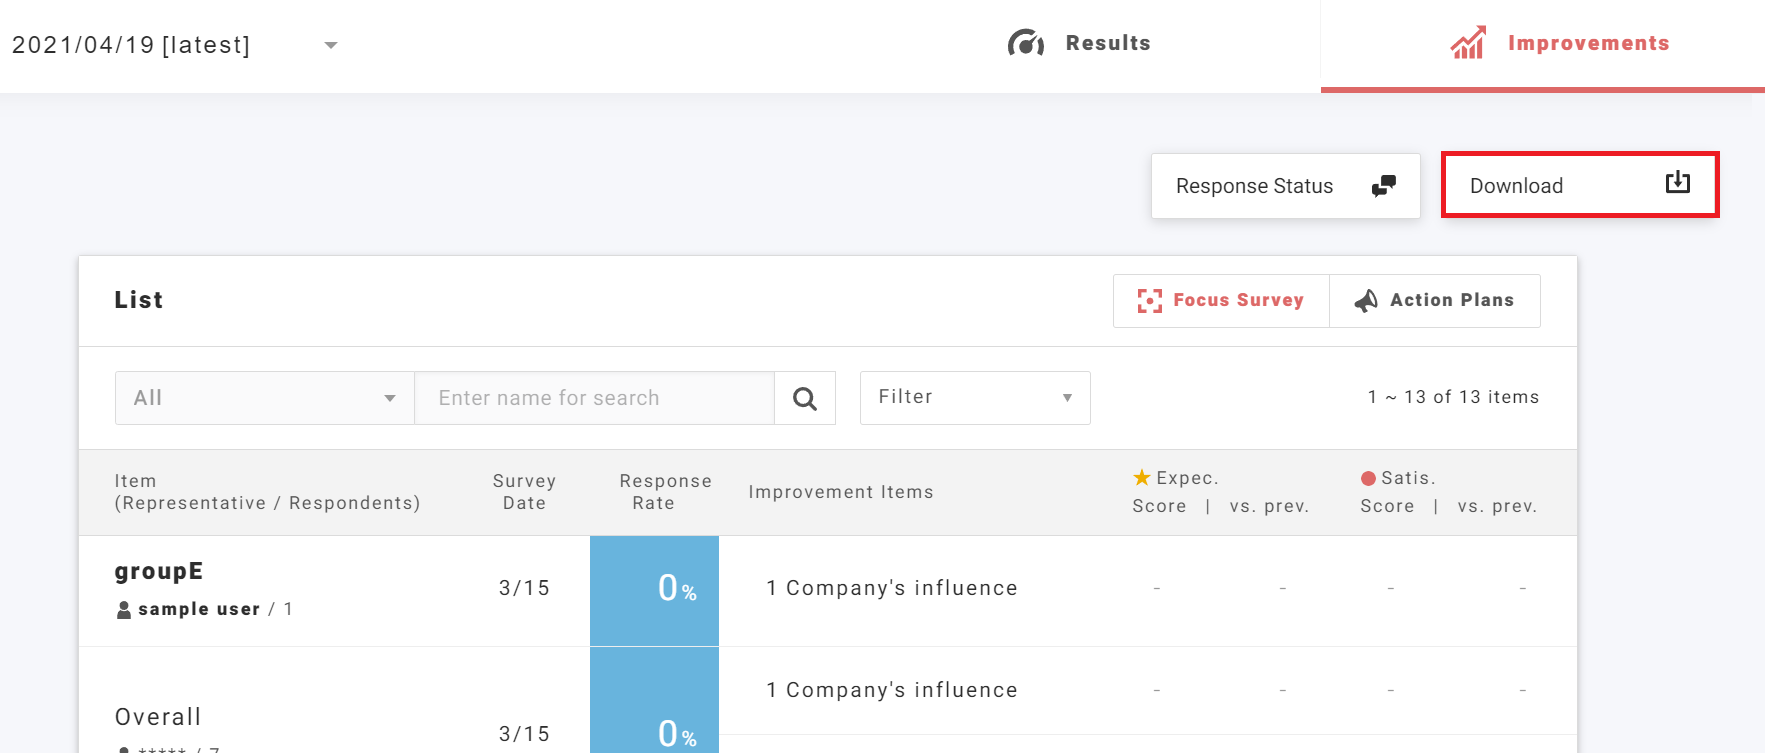Click the Download arrow icon
The width and height of the screenshot is (1765, 753).
(1677, 183)
